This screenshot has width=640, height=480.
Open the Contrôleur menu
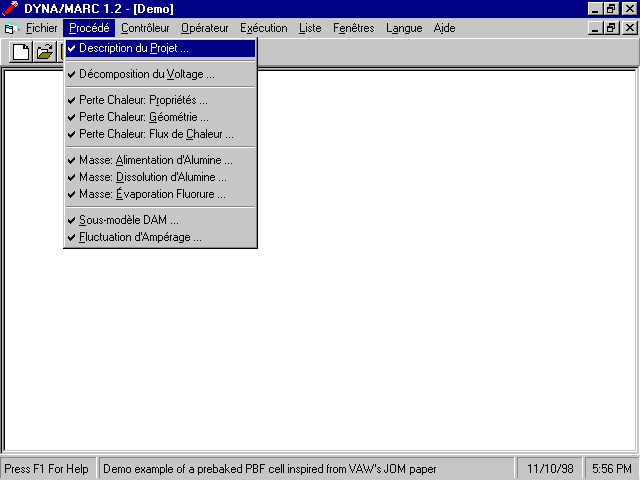coord(145,28)
